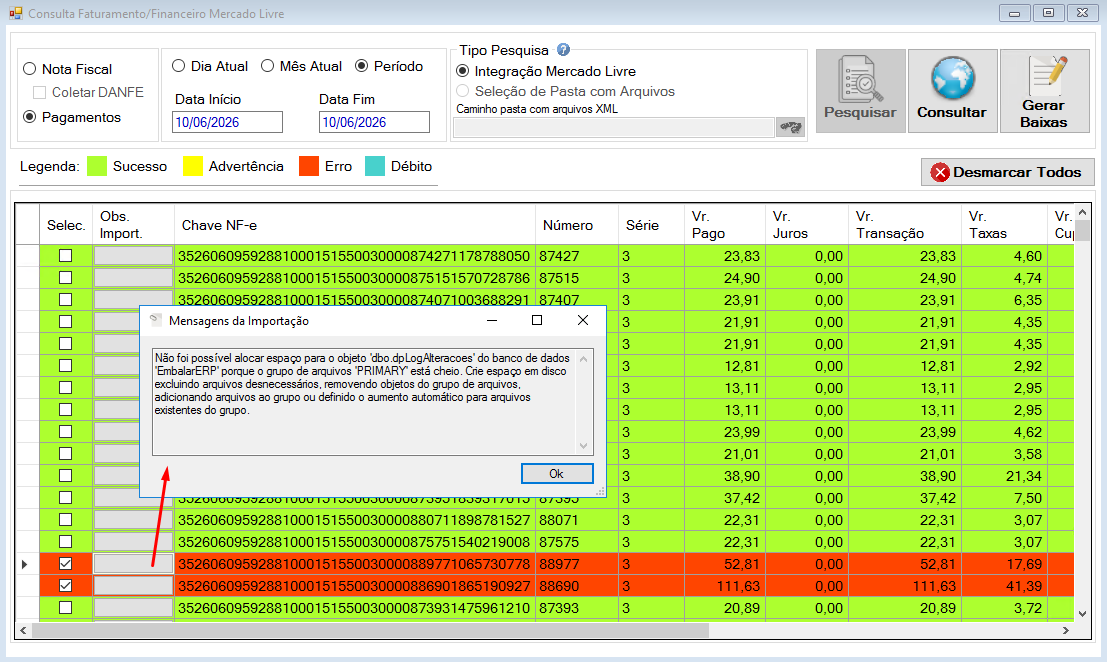Click the yellow Advertência legend swatch

click(x=193, y=166)
